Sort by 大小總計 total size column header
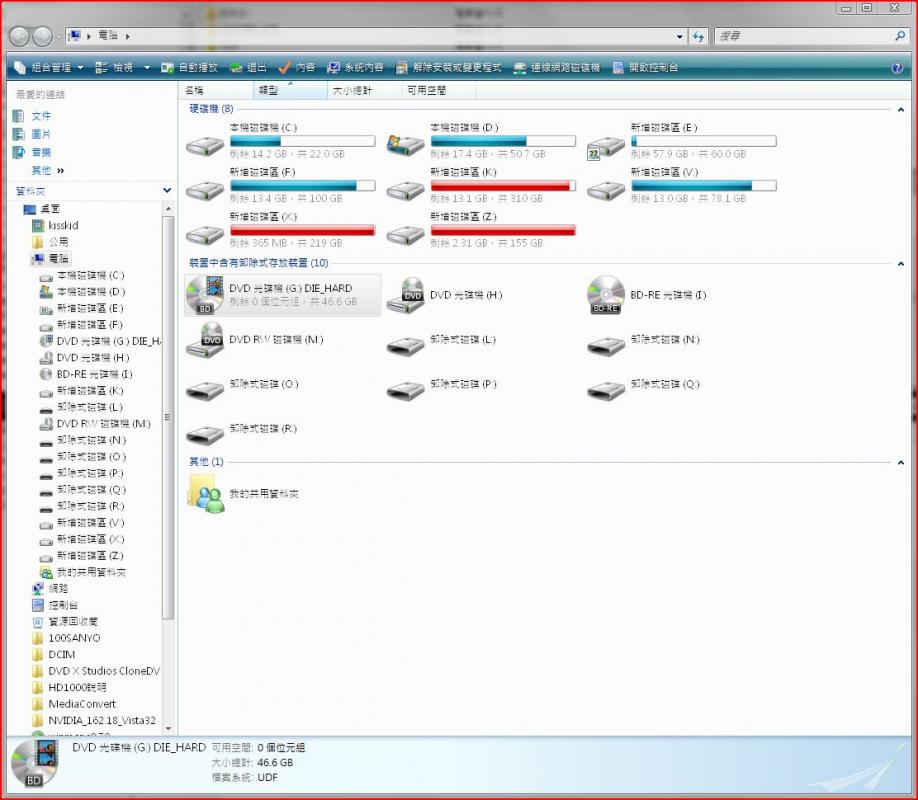 365,91
